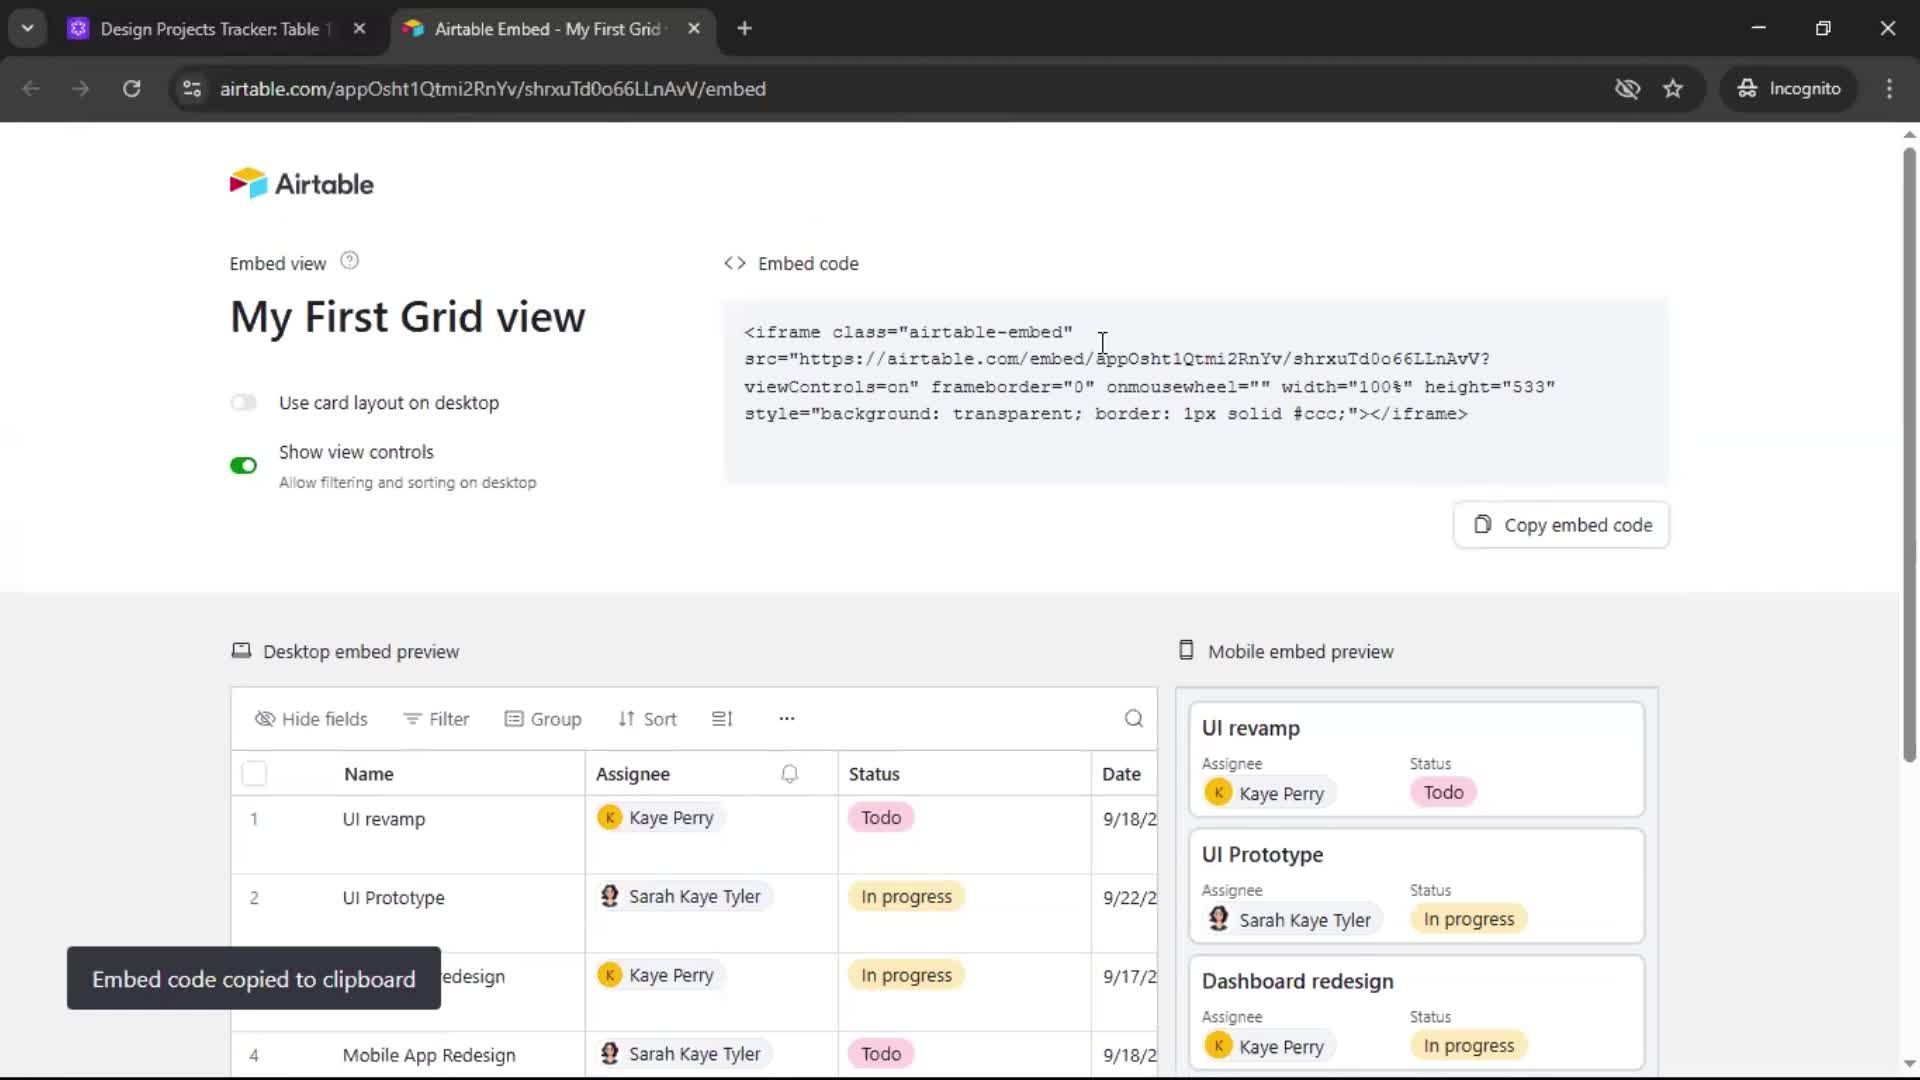Click Todo badge in mobile UI revamp card
Viewport: 1920px width, 1080px height.
coord(1443,792)
